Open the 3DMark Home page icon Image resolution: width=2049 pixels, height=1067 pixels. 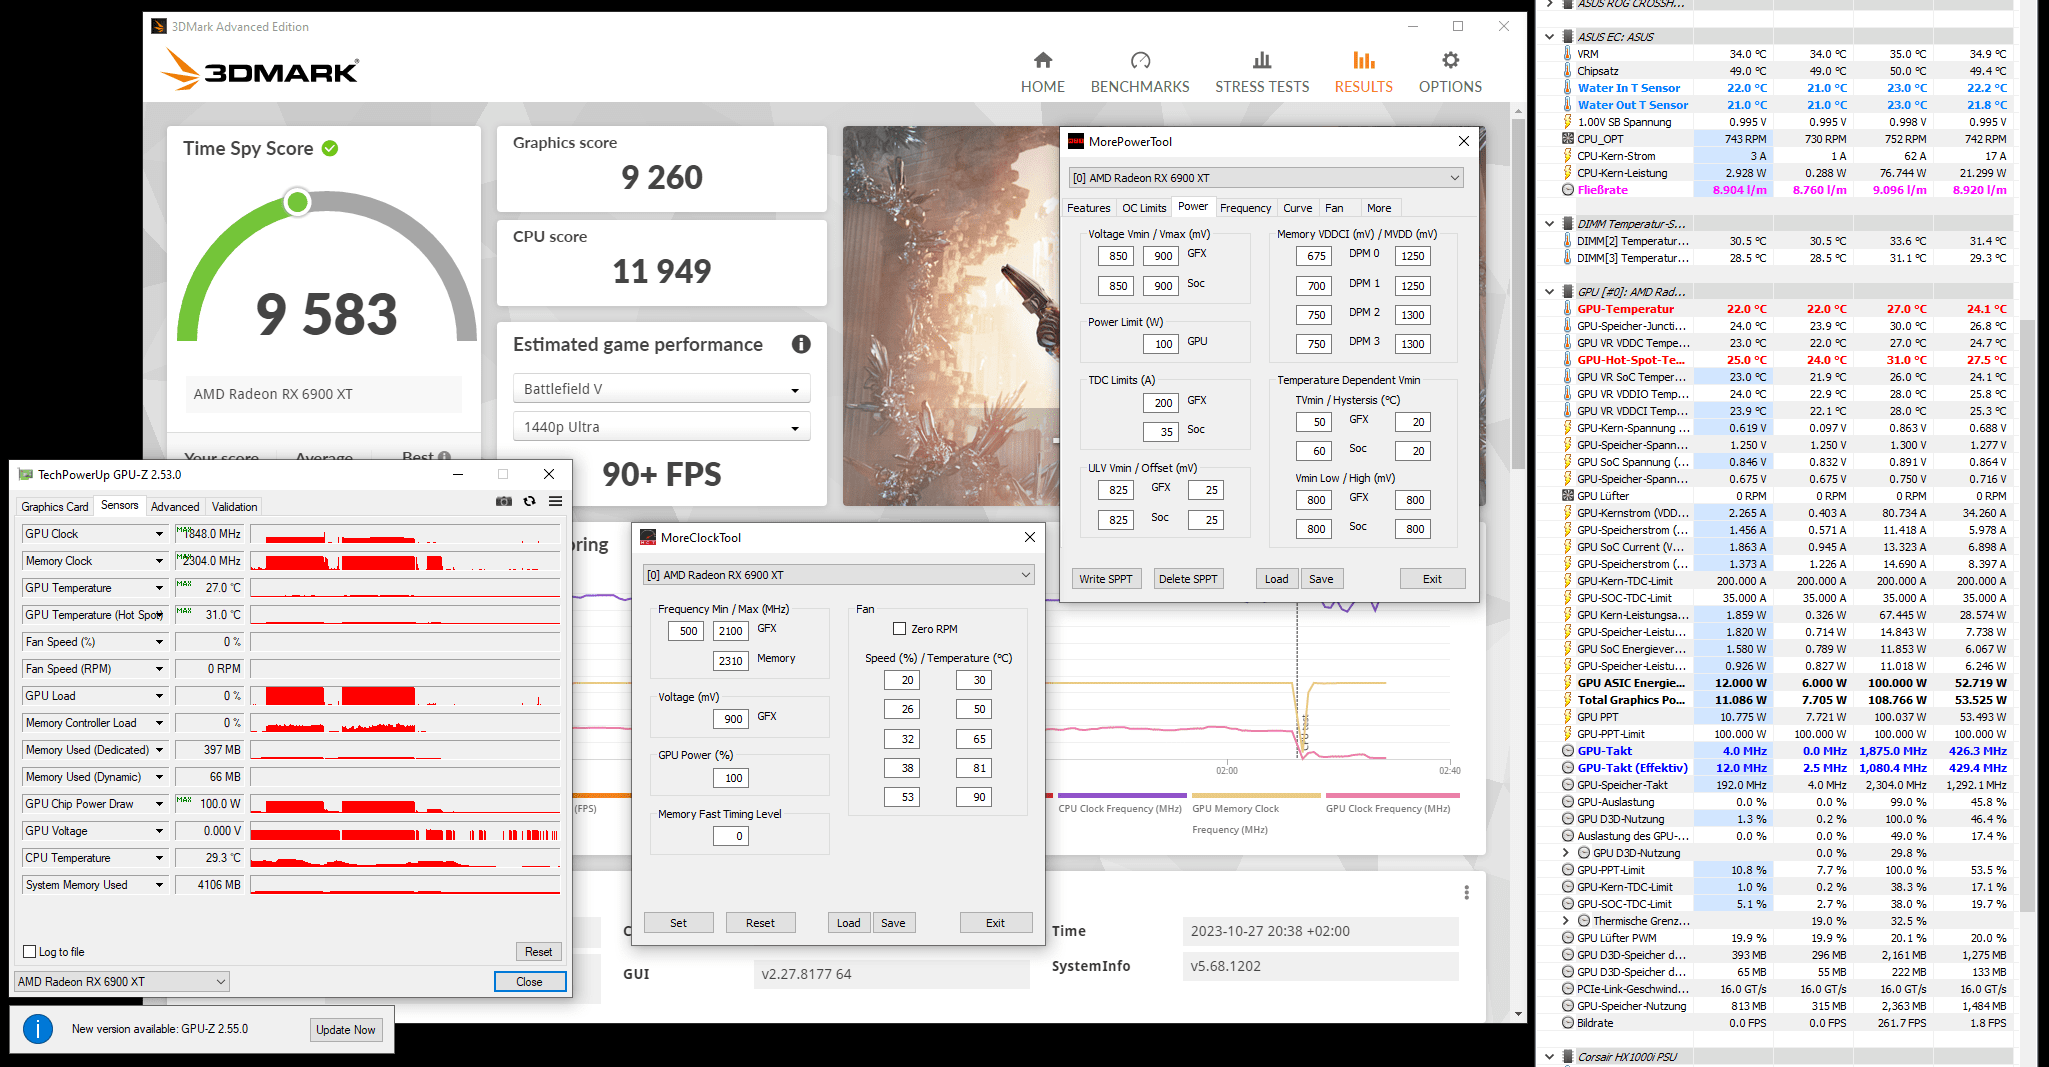(1043, 60)
